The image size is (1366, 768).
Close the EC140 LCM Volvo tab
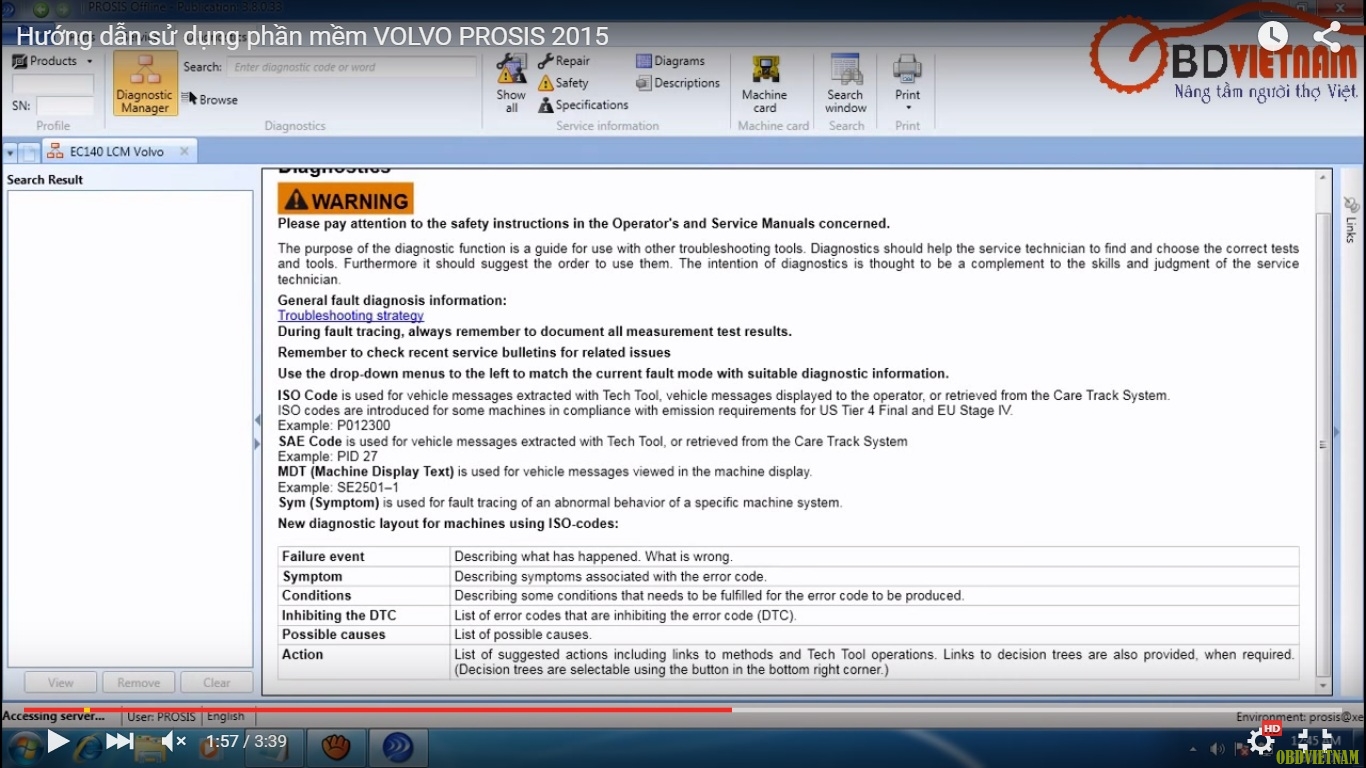[x=184, y=152]
